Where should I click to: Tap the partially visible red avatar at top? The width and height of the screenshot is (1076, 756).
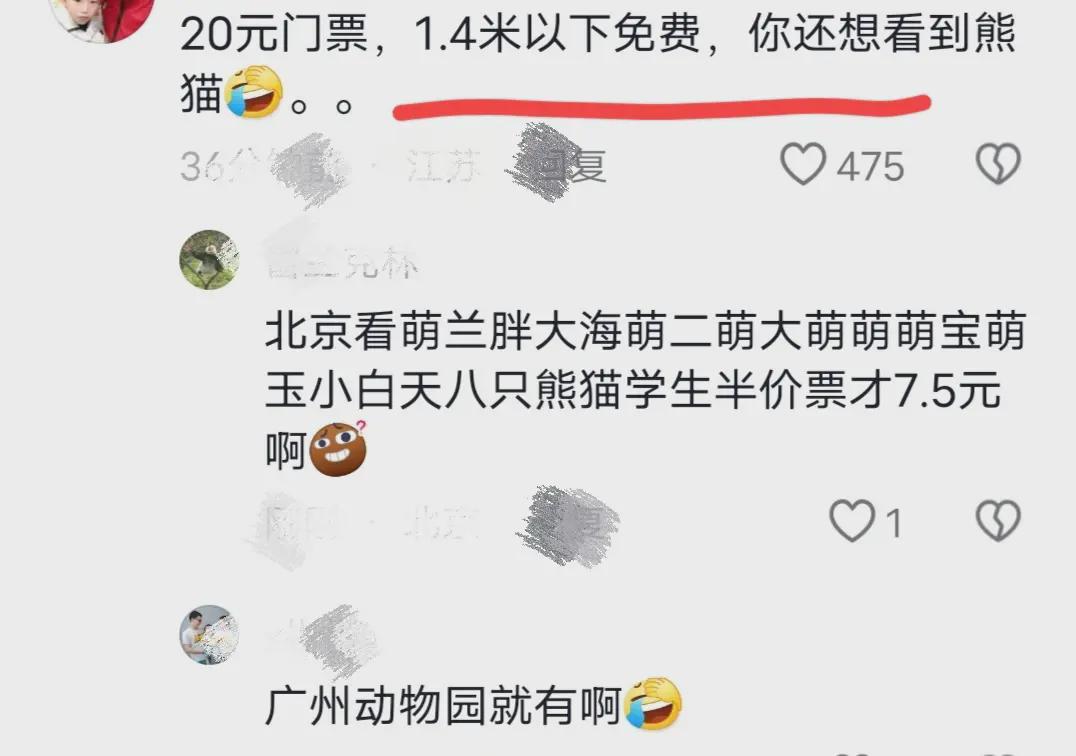(103, 18)
